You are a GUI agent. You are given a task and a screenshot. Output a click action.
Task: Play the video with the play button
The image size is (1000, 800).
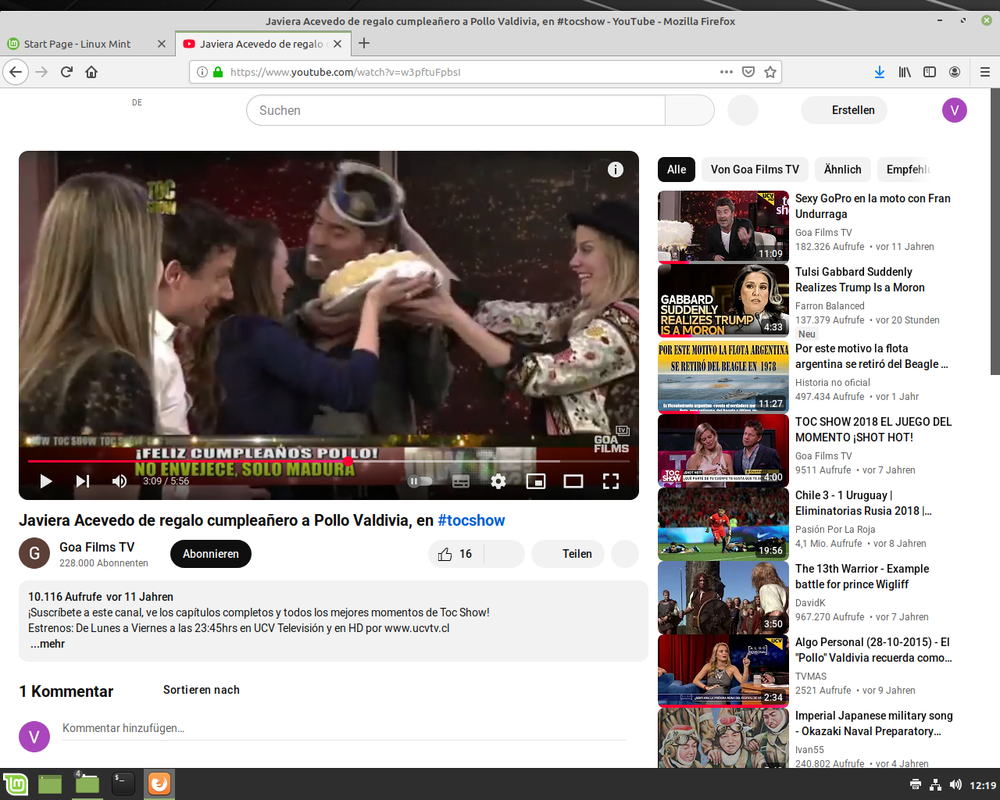coord(45,481)
